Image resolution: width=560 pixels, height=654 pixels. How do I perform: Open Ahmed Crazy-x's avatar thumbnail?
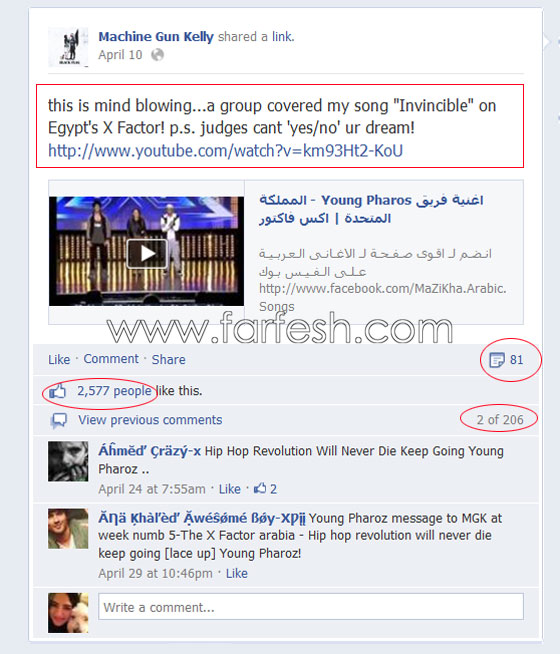click(68, 461)
